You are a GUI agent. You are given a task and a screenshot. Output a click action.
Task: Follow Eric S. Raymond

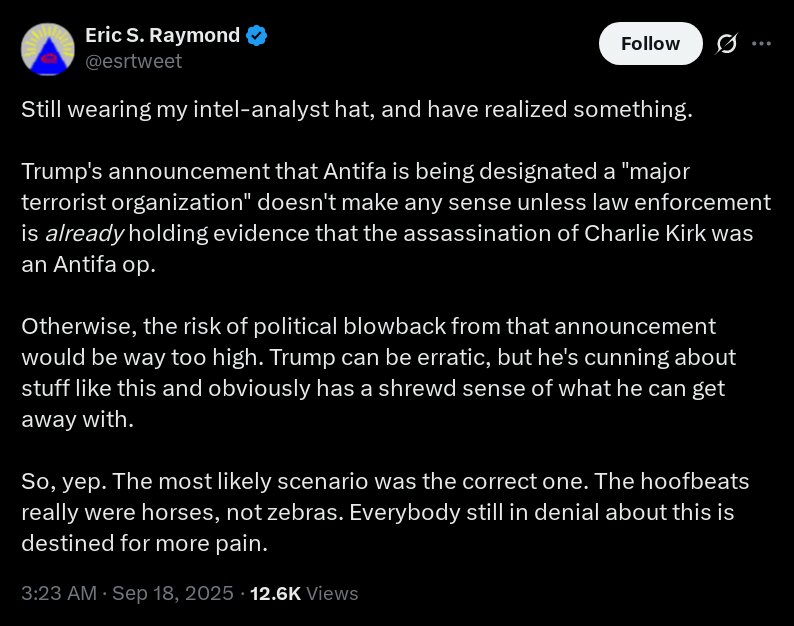650,44
